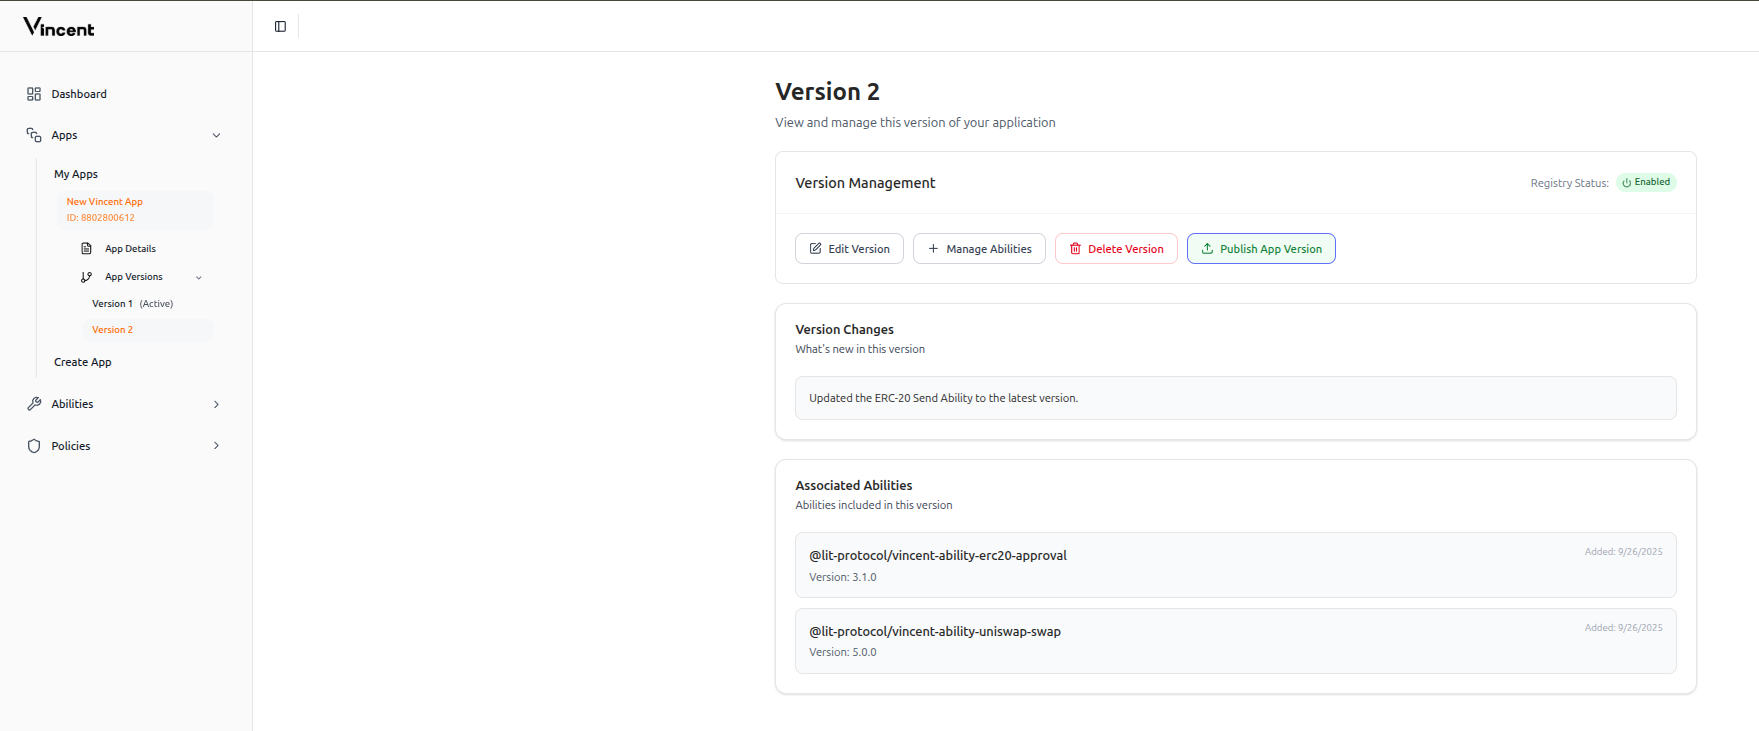Click 'Added: 9/26/2025' on erc20-approval row
Viewport: 1759px width, 731px height.
(x=1623, y=552)
